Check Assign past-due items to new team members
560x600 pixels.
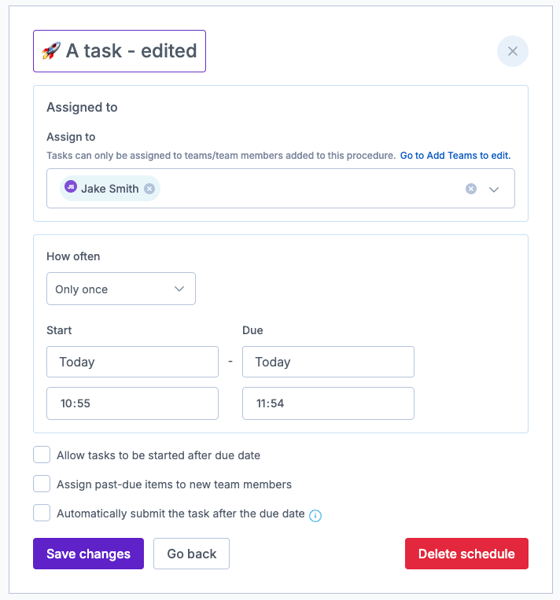point(42,484)
